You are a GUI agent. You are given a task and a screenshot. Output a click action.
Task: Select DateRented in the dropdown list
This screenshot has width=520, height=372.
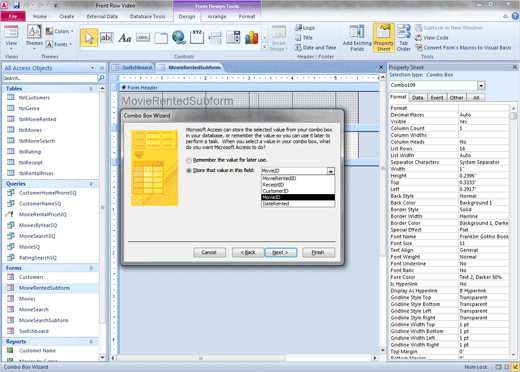298,204
